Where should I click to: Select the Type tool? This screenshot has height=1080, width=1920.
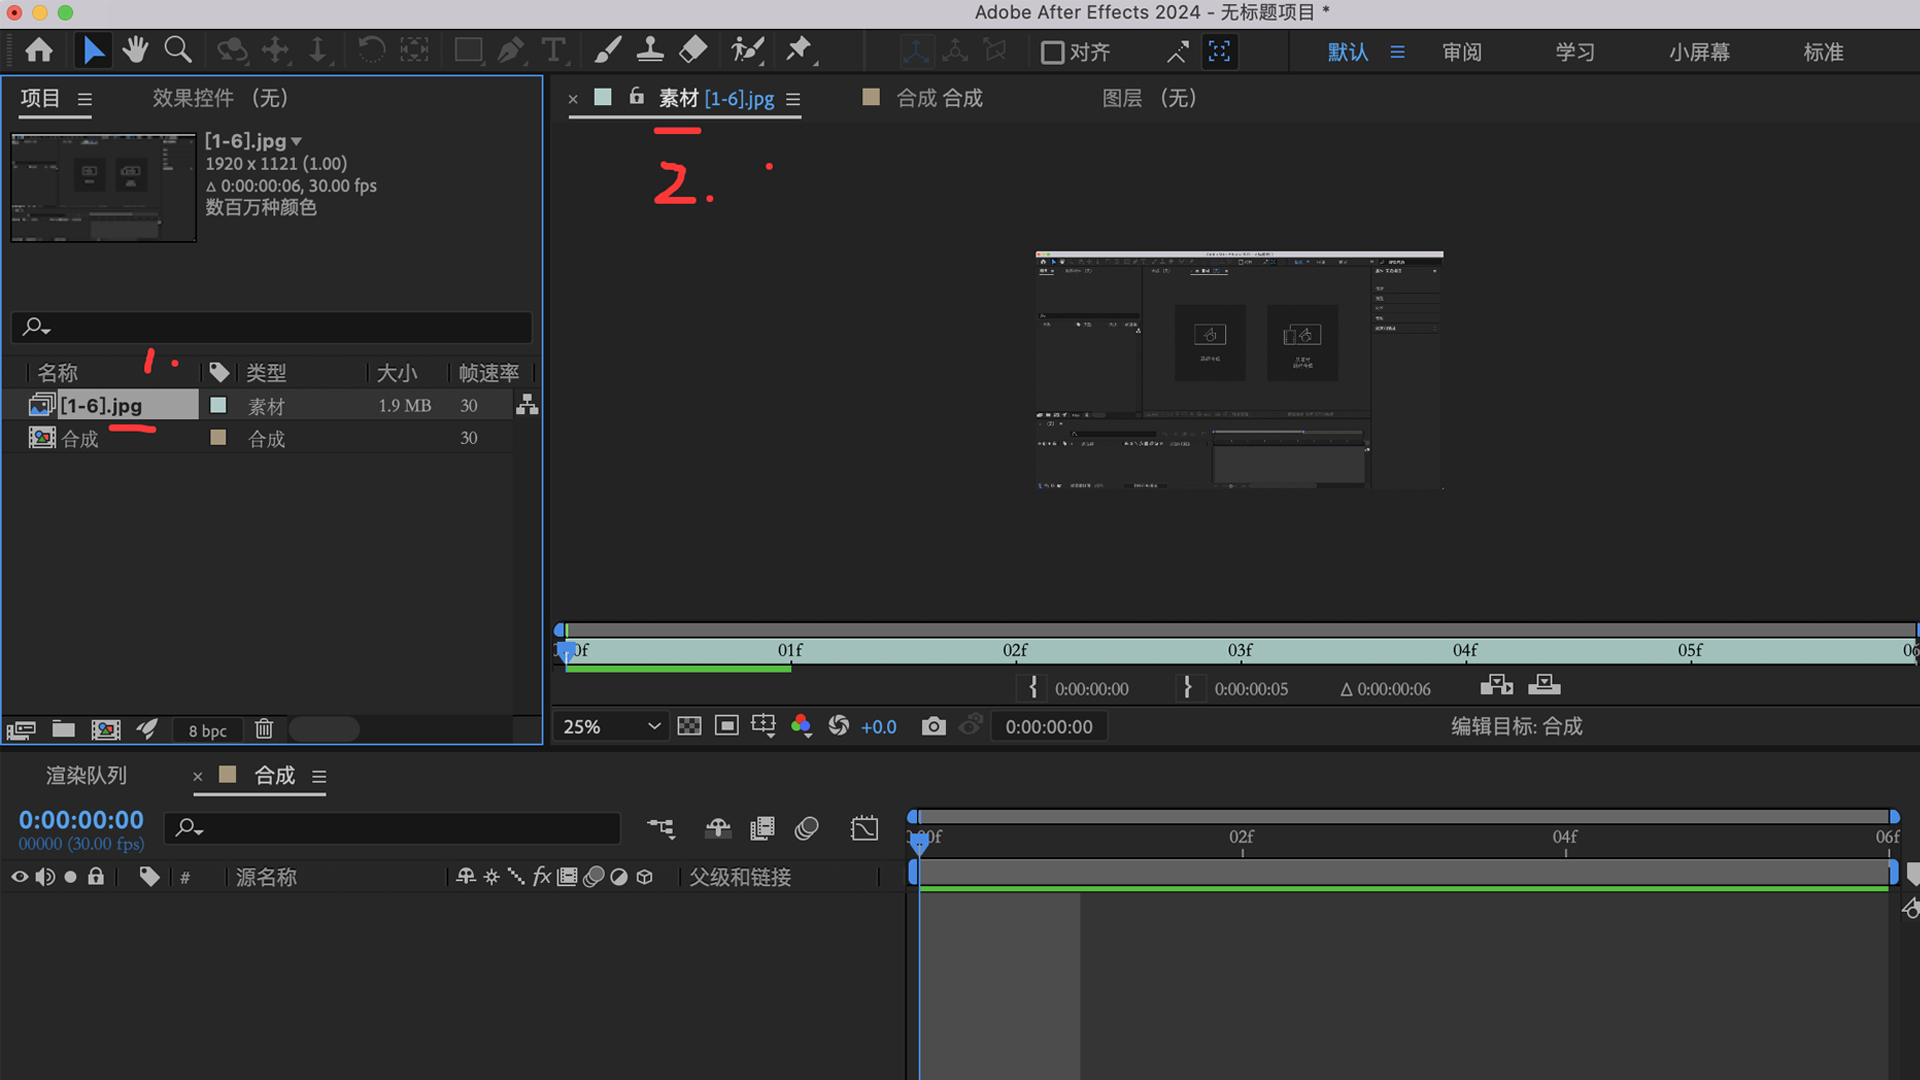[x=553, y=50]
